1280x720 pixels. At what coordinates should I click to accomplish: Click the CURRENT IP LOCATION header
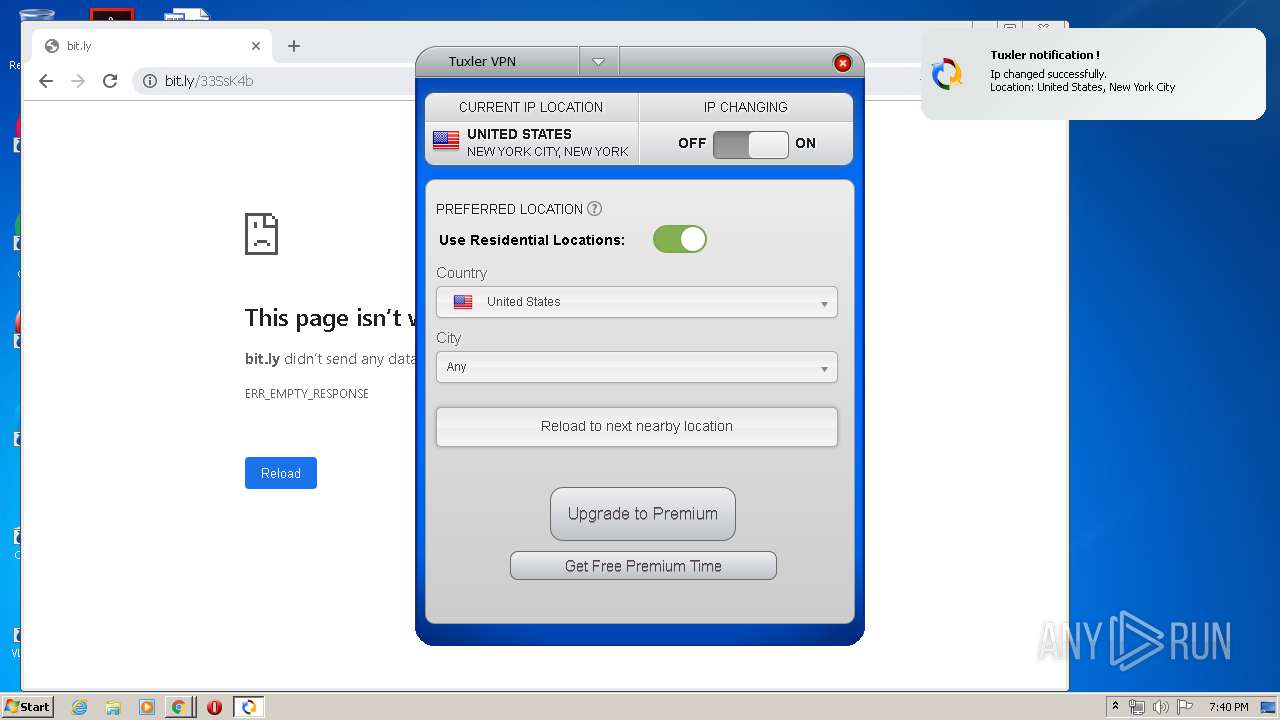[531, 107]
